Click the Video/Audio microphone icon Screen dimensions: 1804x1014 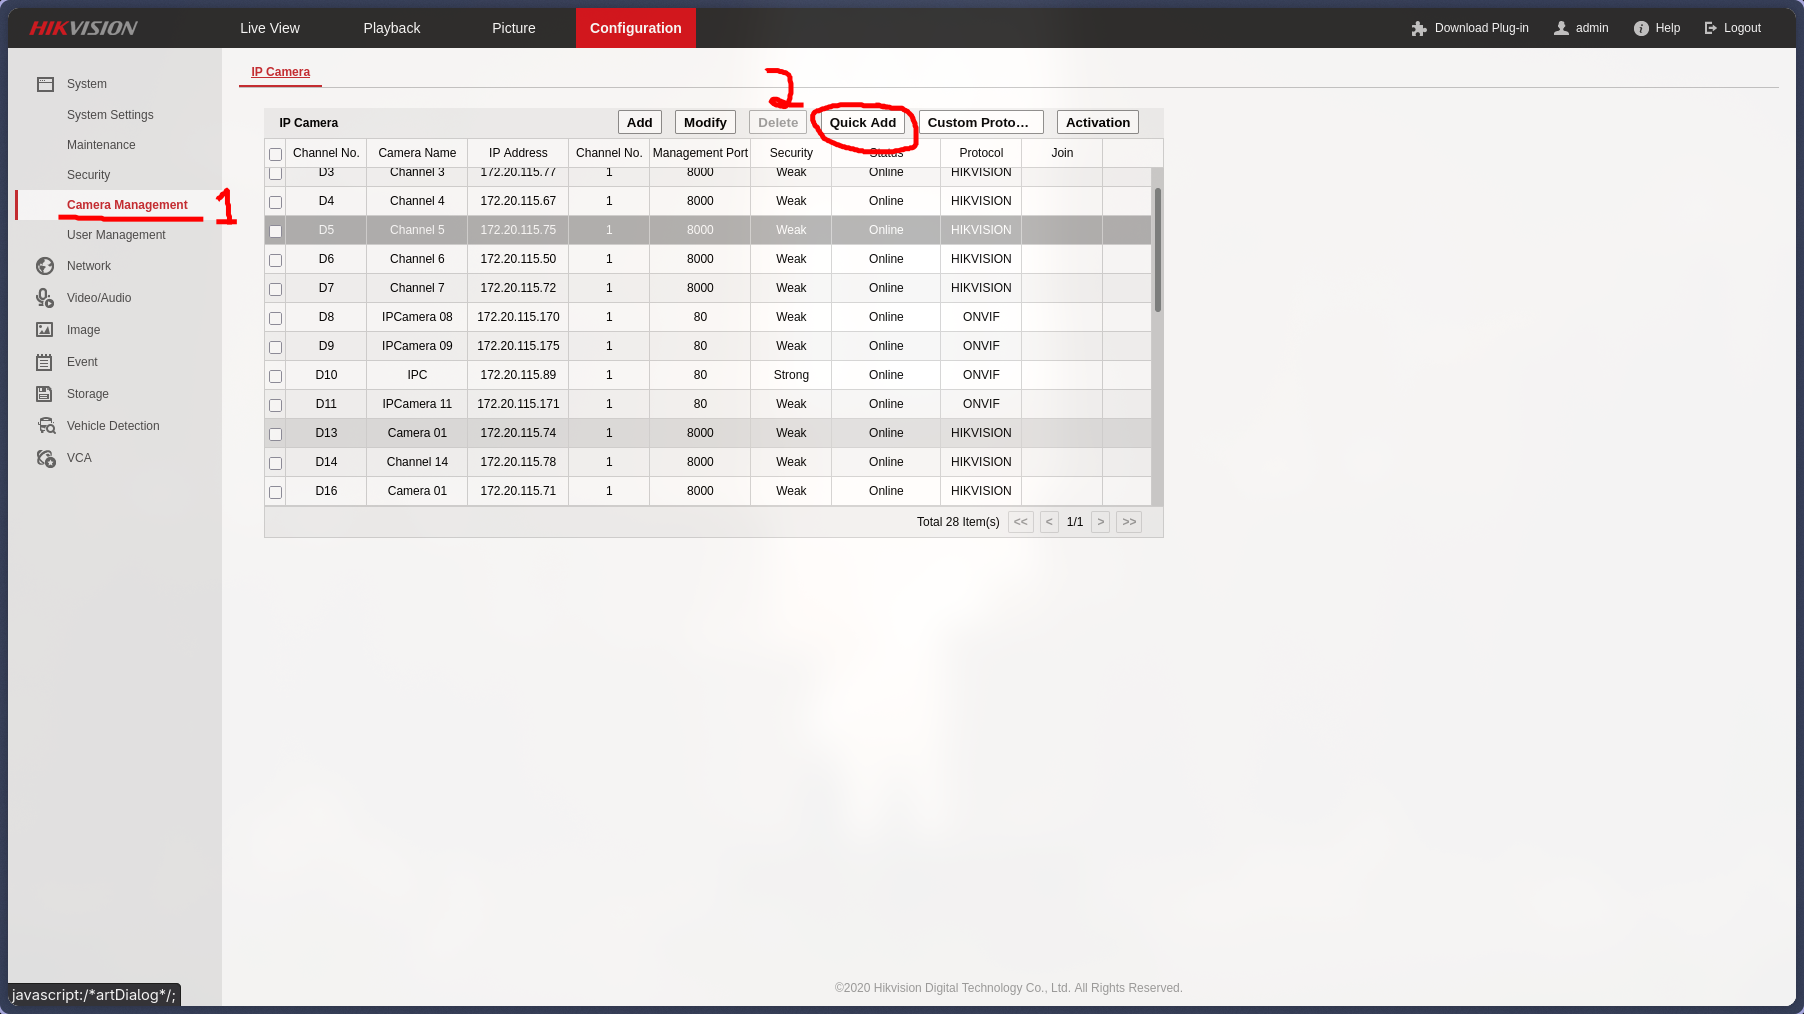coord(45,298)
